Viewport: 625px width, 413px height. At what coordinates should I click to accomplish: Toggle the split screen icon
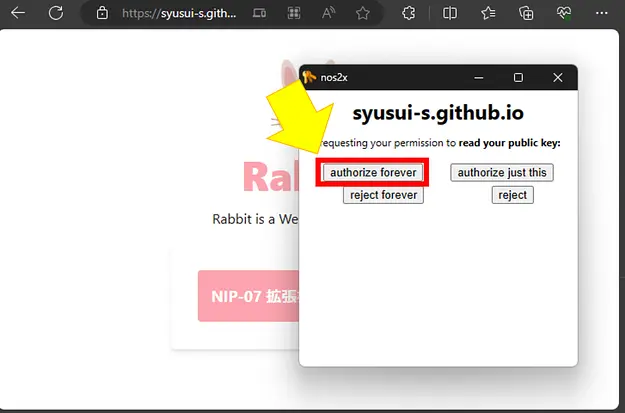click(450, 13)
